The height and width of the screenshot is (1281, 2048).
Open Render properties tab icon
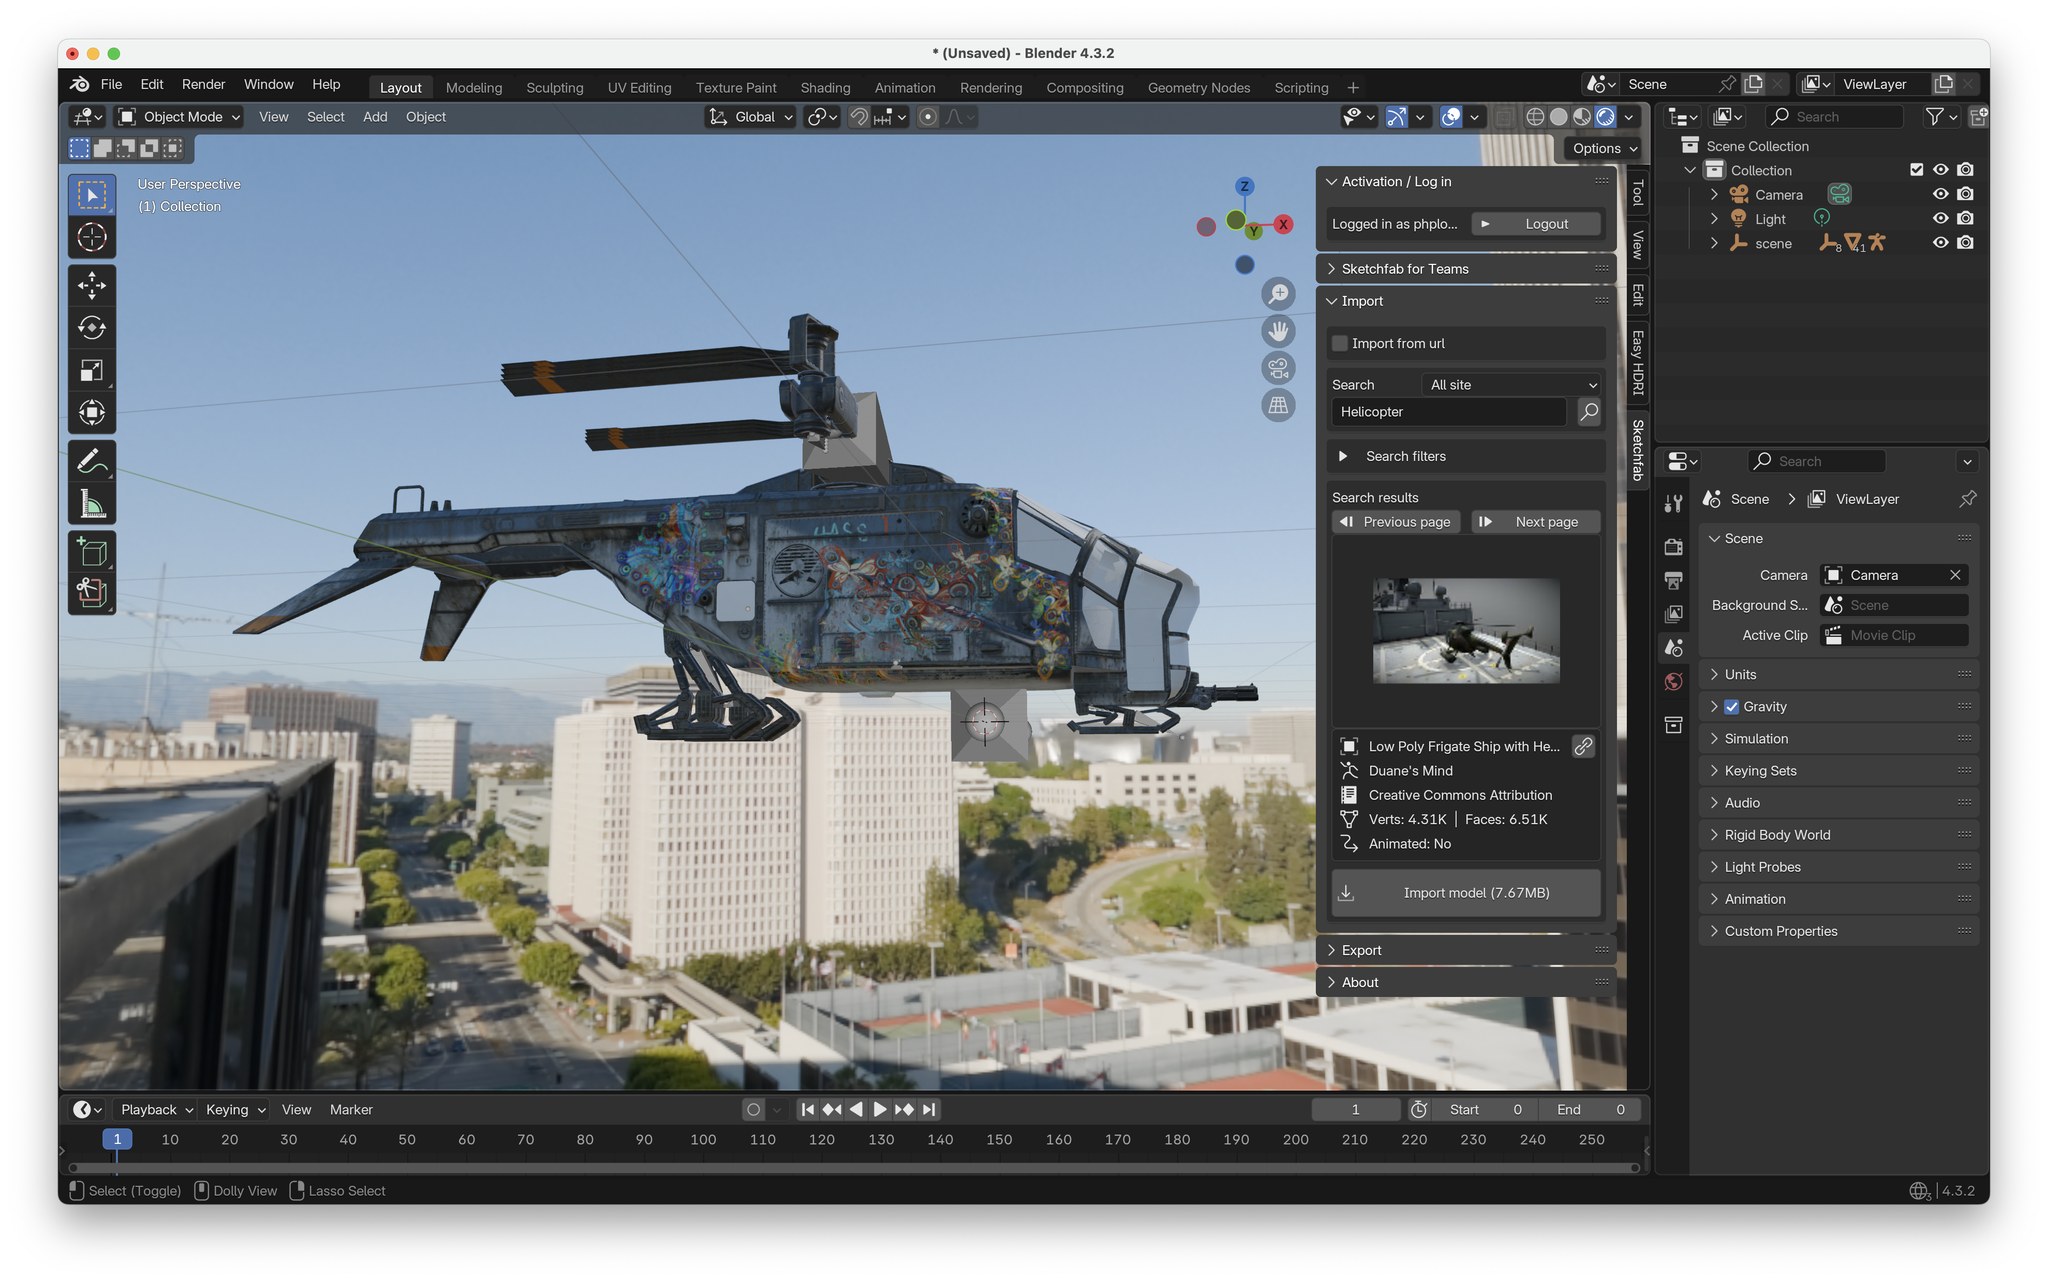[x=1673, y=547]
